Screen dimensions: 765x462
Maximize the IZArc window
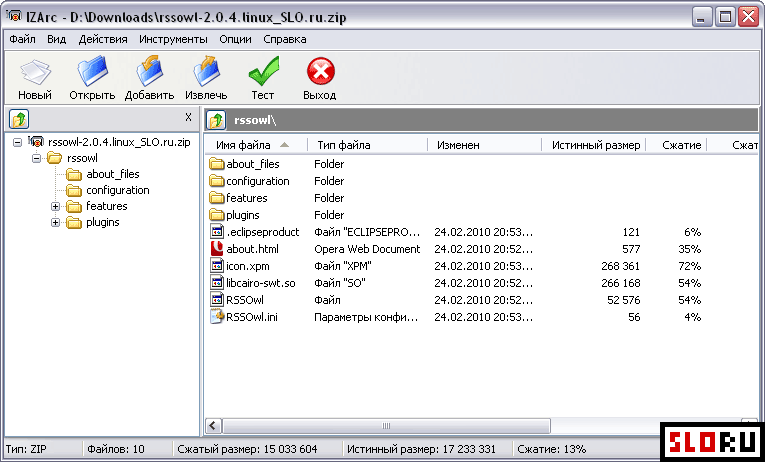(x=725, y=18)
